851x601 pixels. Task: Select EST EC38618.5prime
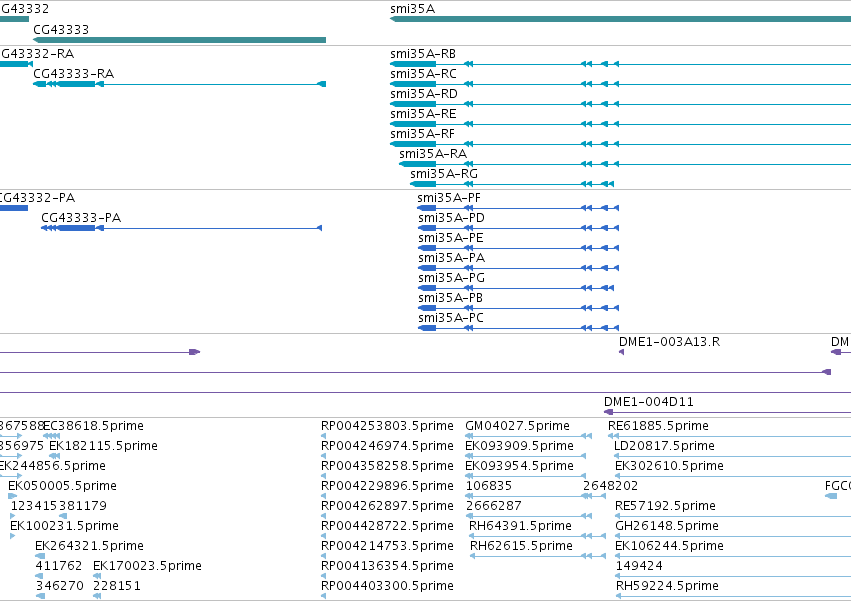[x=93, y=426]
